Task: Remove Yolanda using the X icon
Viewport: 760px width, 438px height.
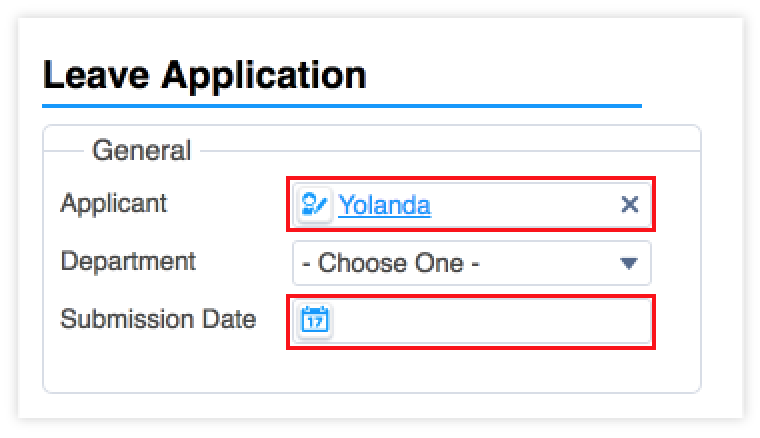Action: 630,204
